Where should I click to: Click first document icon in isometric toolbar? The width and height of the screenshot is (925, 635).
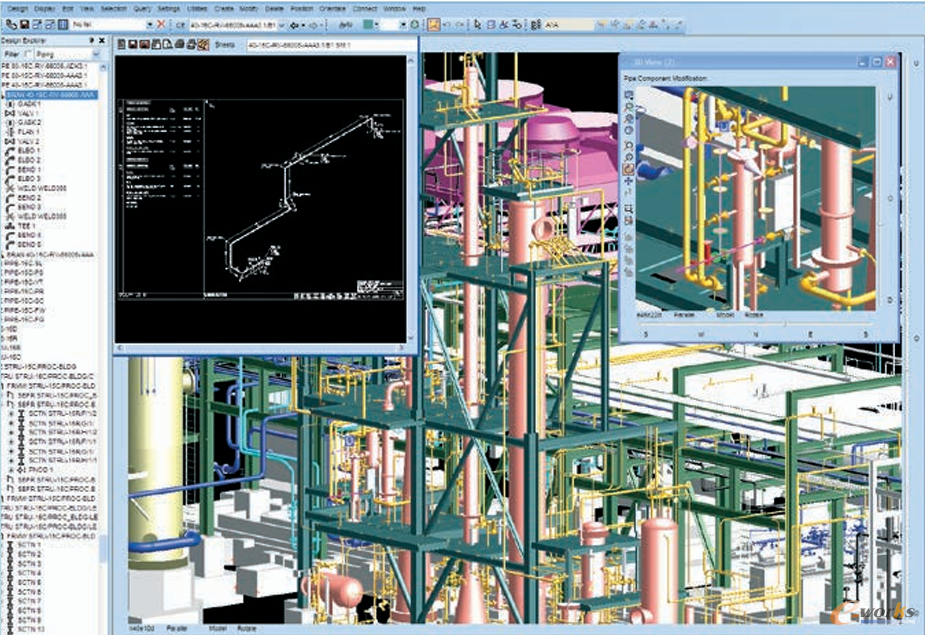122,45
